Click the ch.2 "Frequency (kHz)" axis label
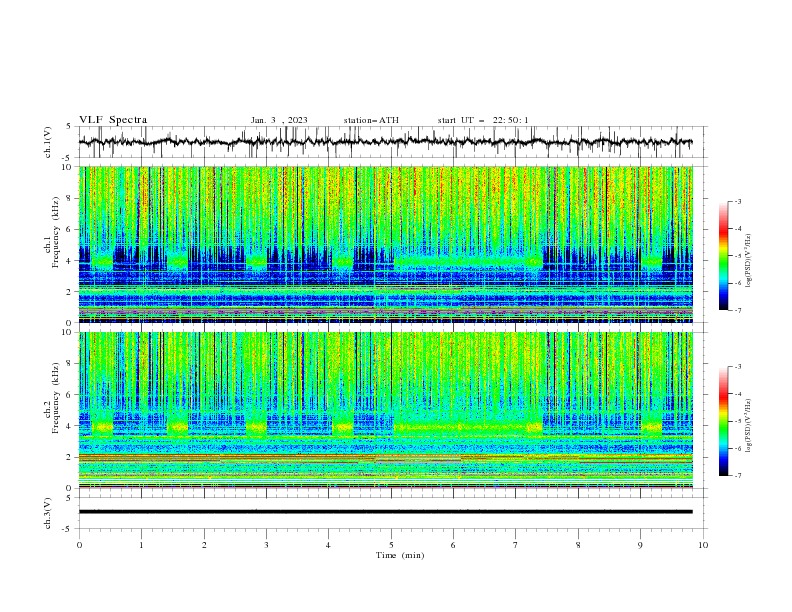 [55, 398]
